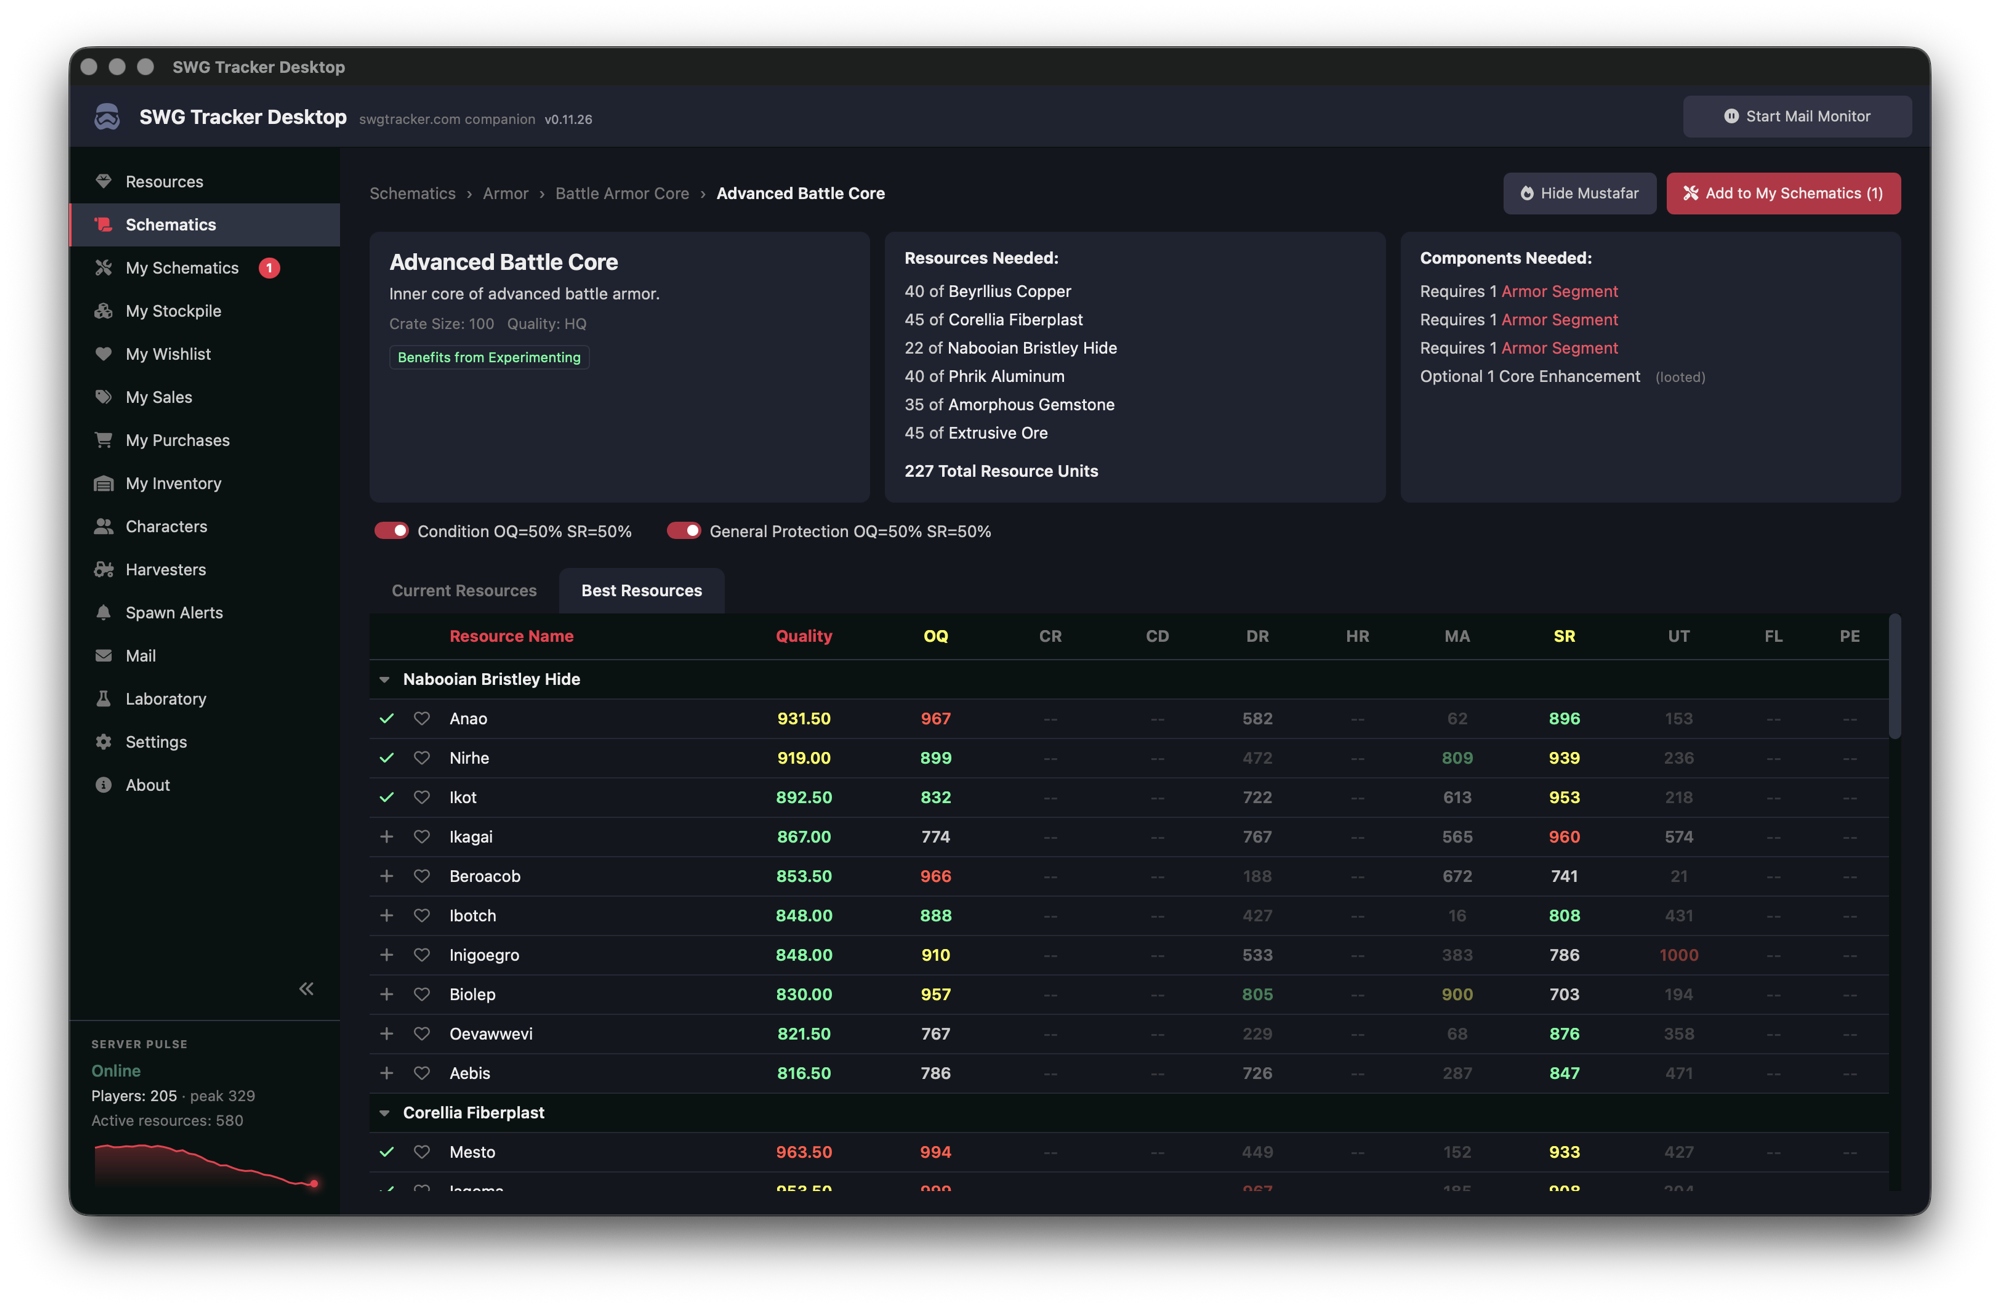Uncheck the Nirhe resource checkmark
The width and height of the screenshot is (2000, 1307).
click(386, 757)
